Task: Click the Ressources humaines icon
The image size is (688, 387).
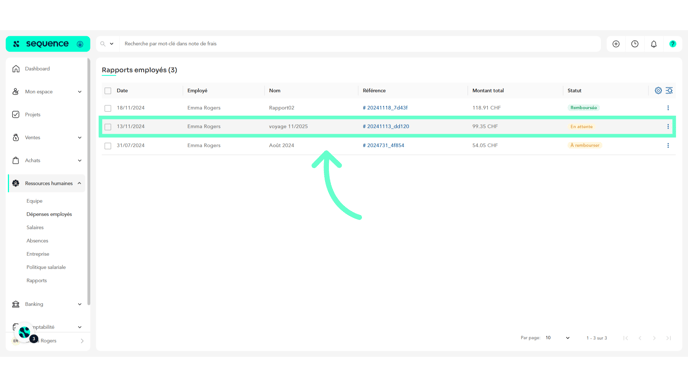Action: click(x=16, y=183)
